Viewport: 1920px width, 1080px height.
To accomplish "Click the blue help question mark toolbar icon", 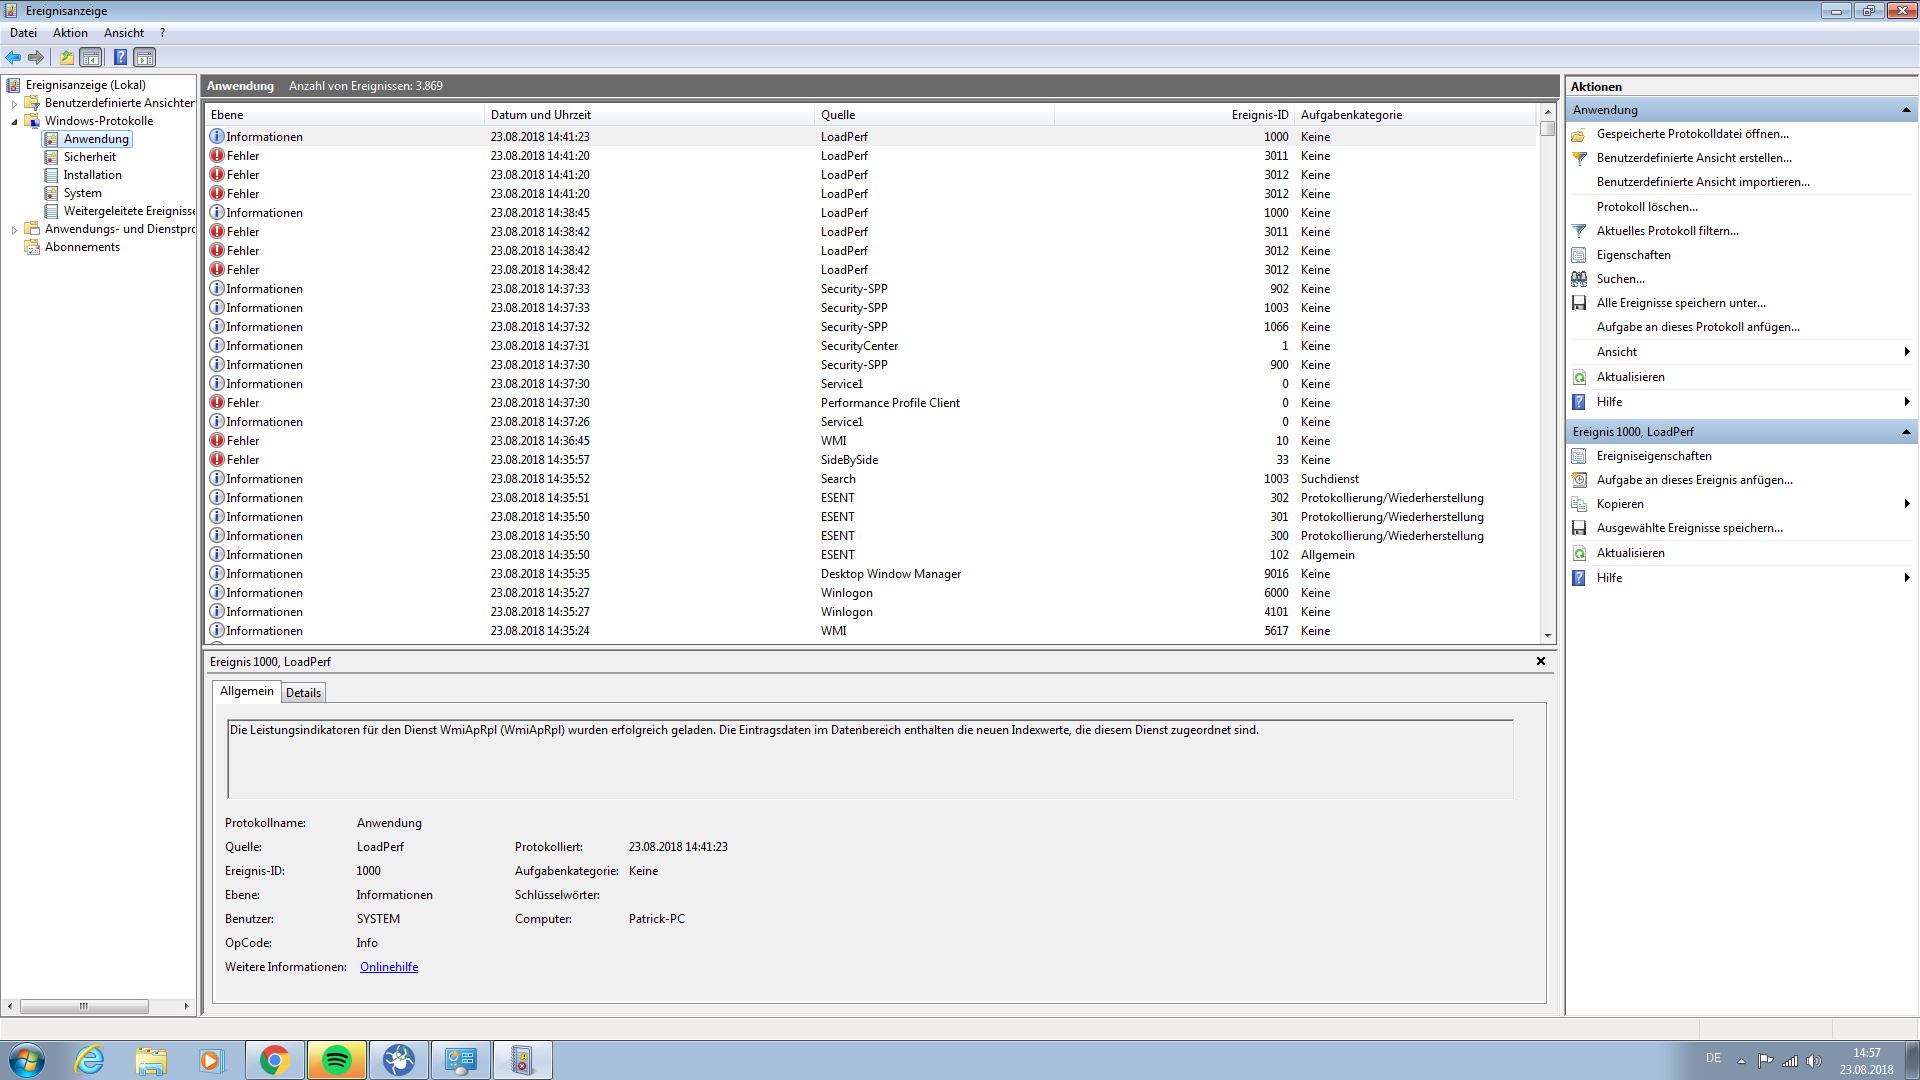I will (120, 57).
